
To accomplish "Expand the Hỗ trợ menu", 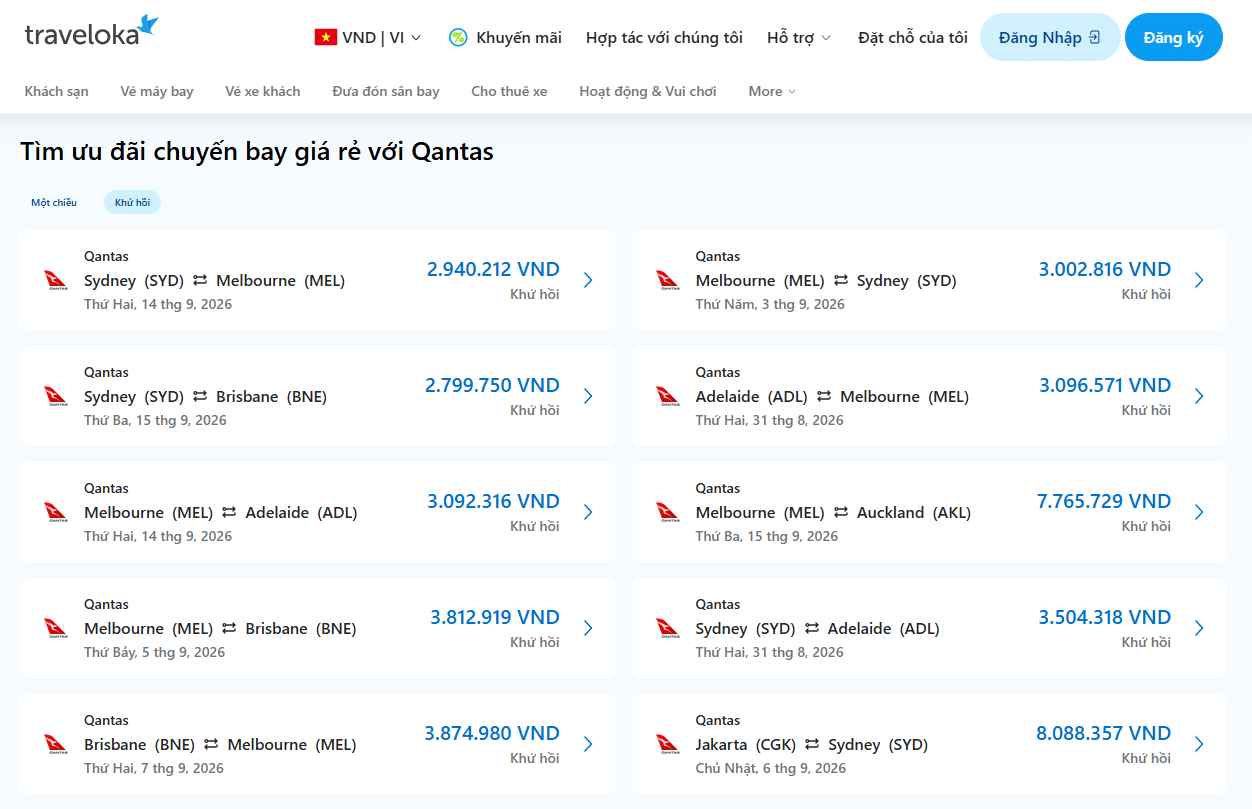I will coord(799,38).
